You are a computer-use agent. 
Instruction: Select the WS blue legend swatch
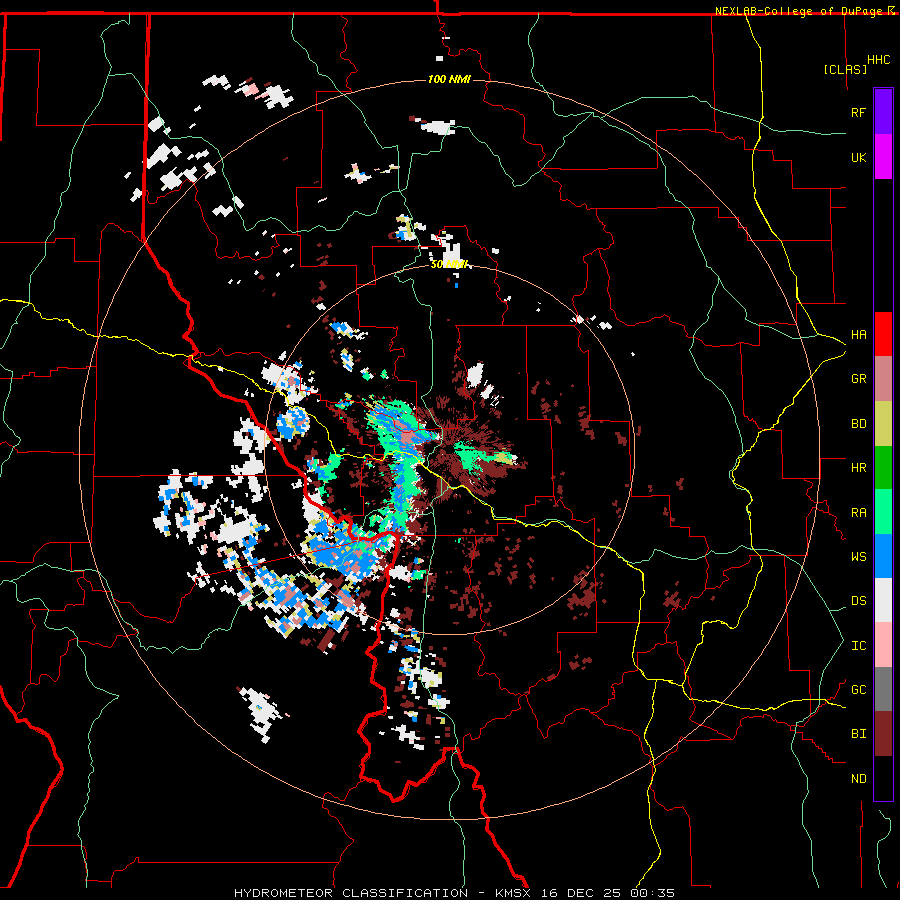point(883,556)
